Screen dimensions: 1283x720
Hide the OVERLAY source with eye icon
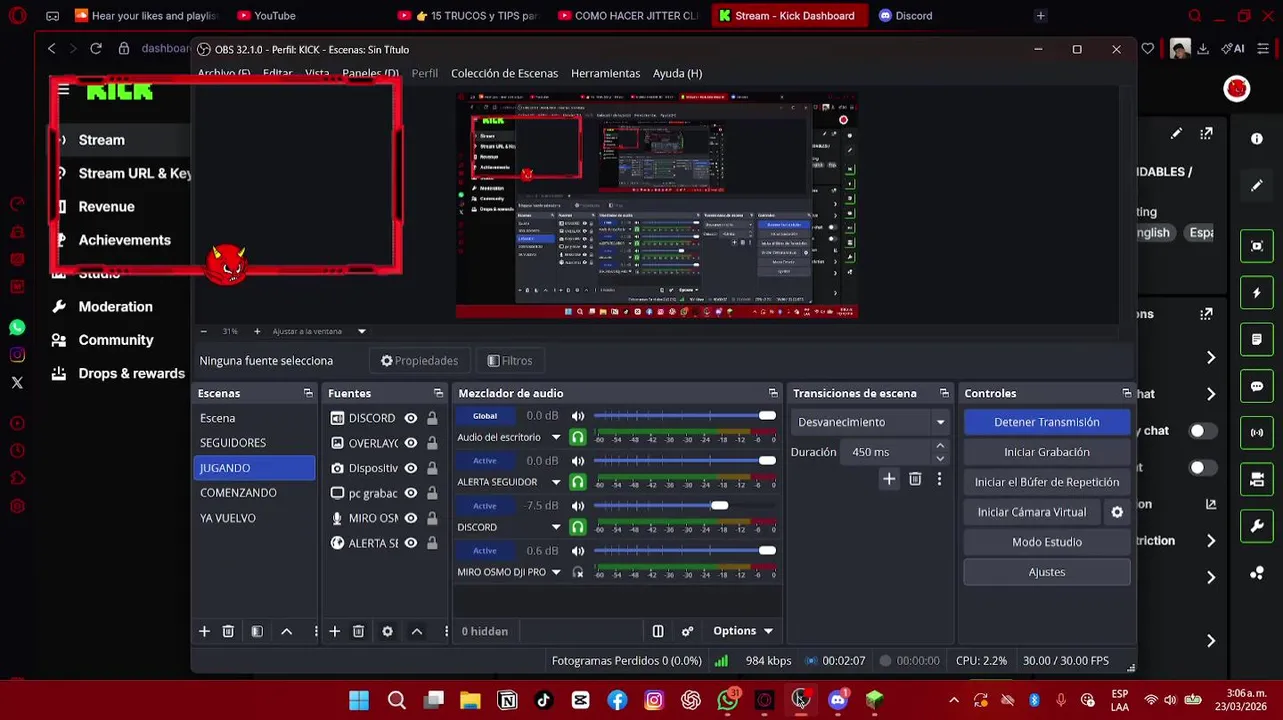411,443
